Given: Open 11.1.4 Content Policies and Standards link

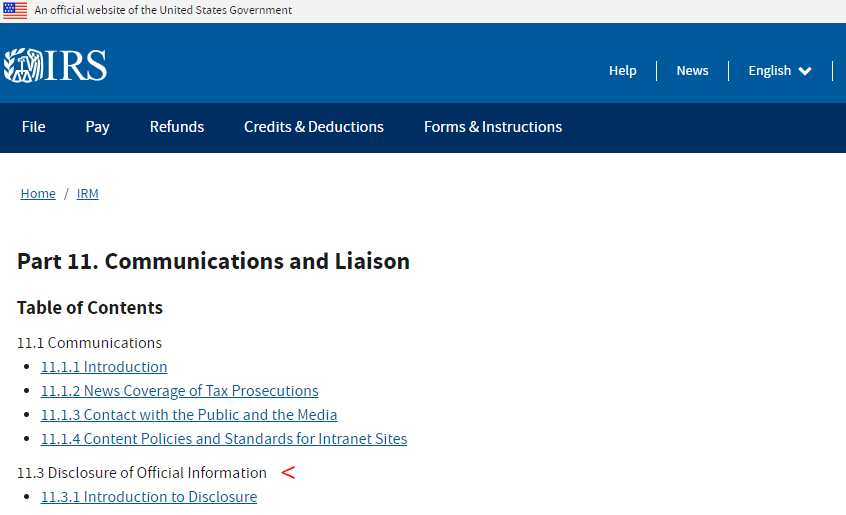Looking at the screenshot, I should tap(224, 438).
